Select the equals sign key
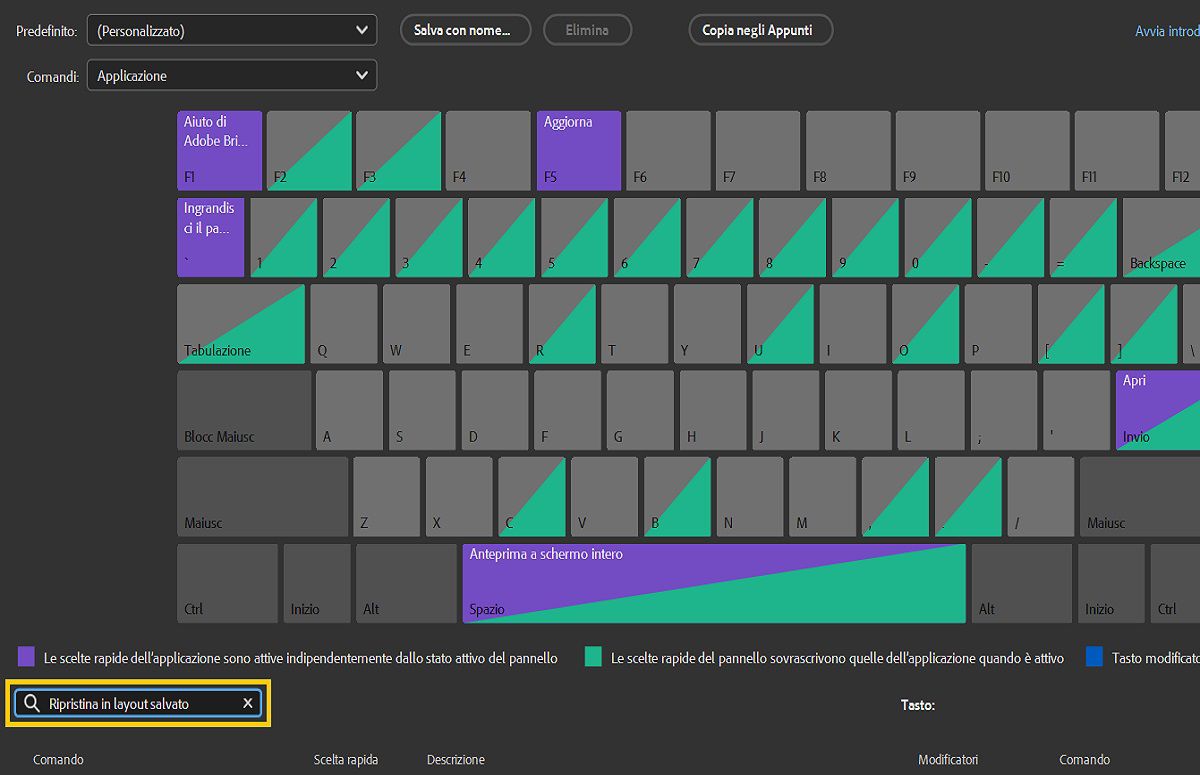Image resolution: width=1200 pixels, height=775 pixels. (1083, 237)
